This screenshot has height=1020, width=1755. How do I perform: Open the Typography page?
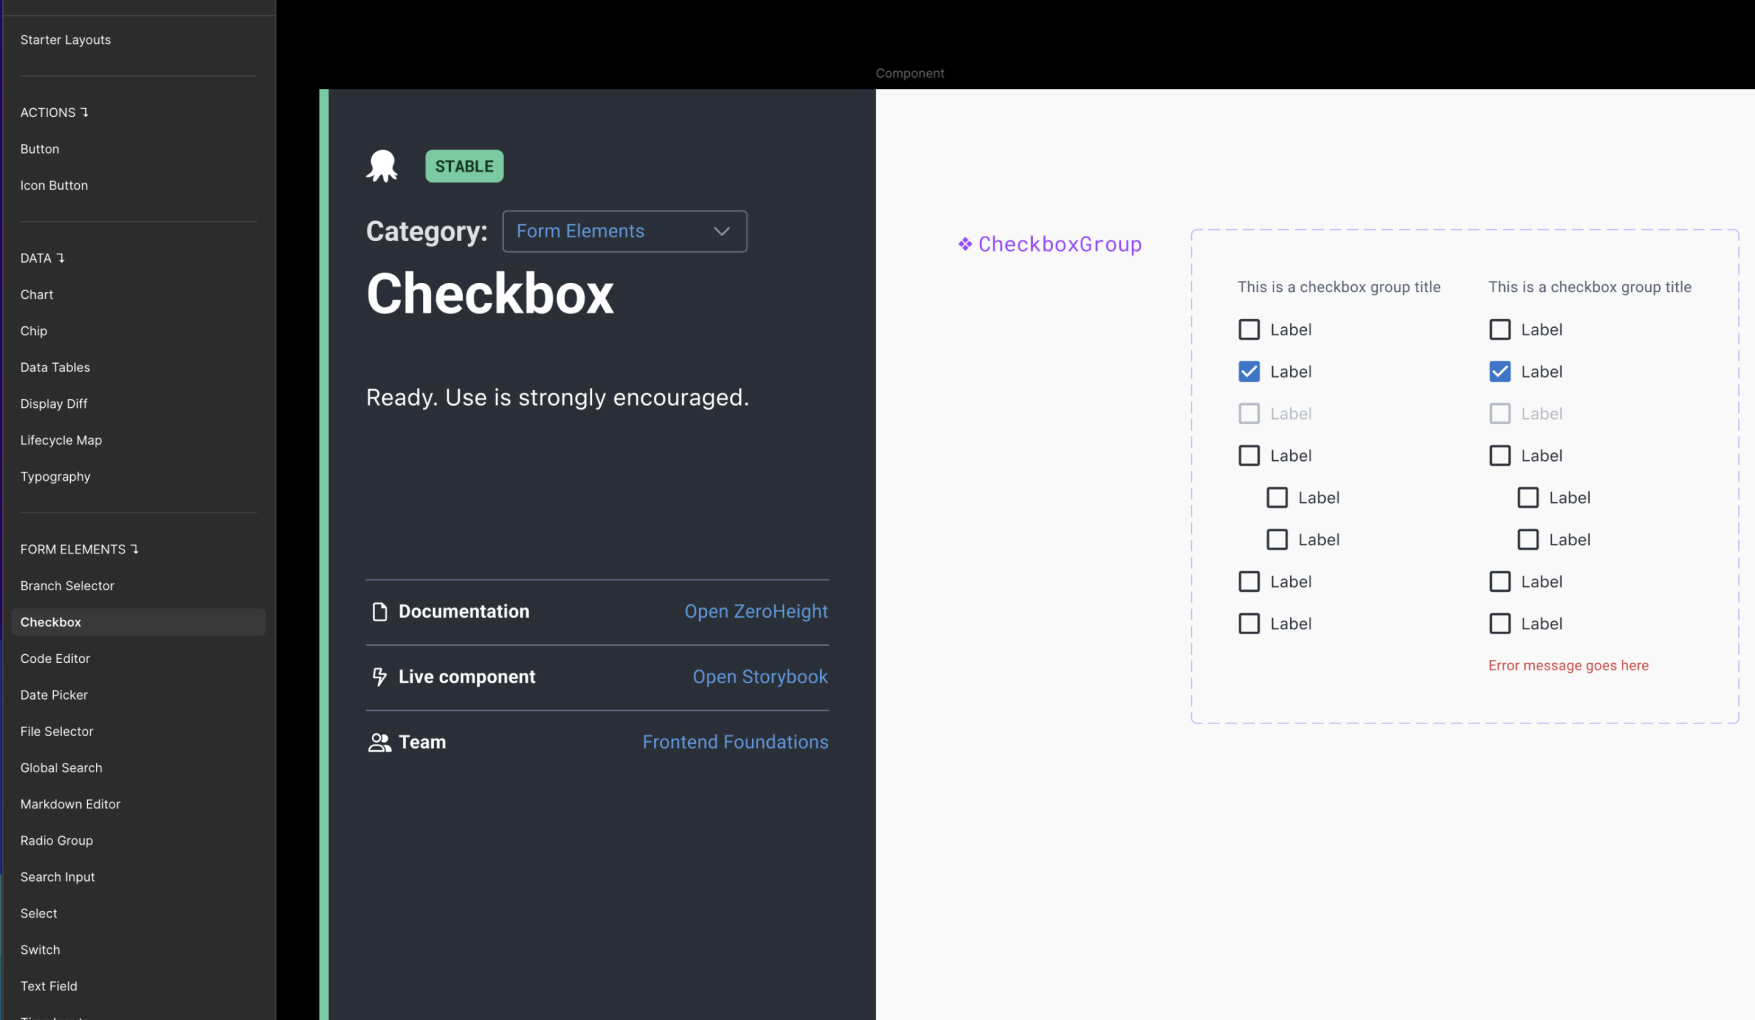[x=55, y=477]
